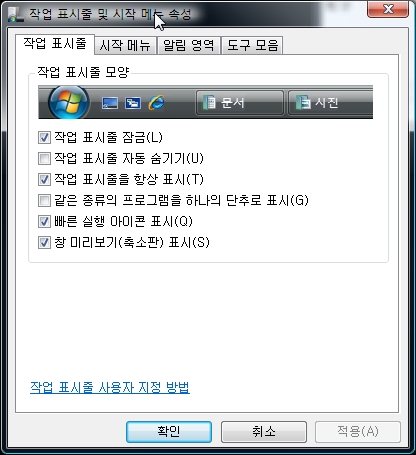
Task: Click the Switch Windows icon in preview
Action: click(x=133, y=103)
